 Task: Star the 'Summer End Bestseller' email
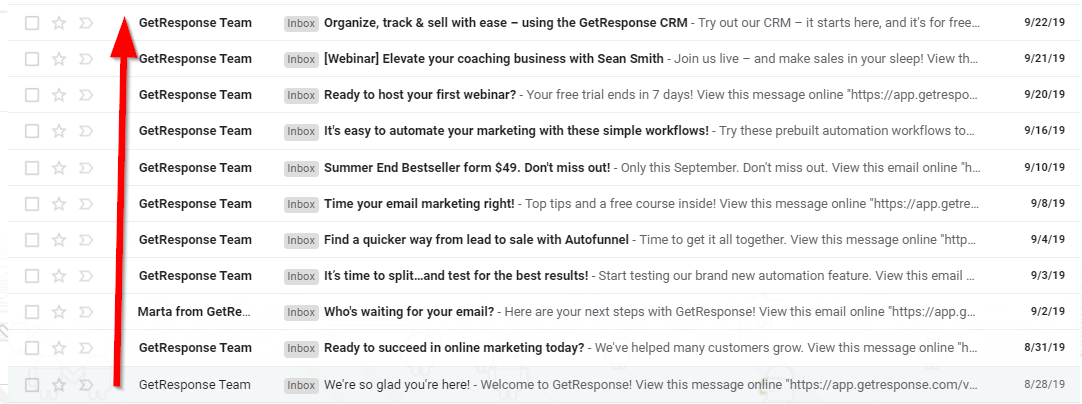tap(59, 167)
